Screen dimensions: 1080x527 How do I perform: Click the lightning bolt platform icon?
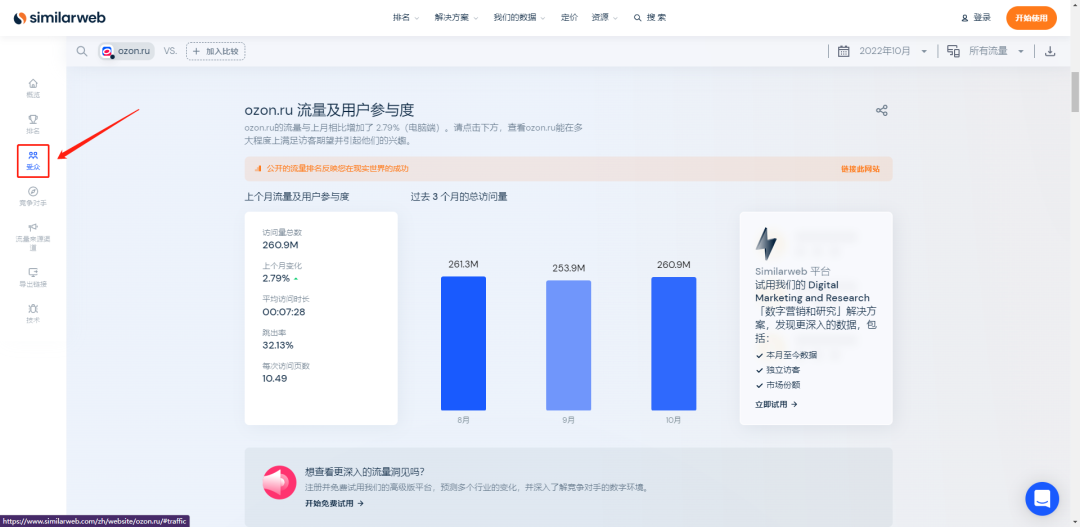coord(766,244)
